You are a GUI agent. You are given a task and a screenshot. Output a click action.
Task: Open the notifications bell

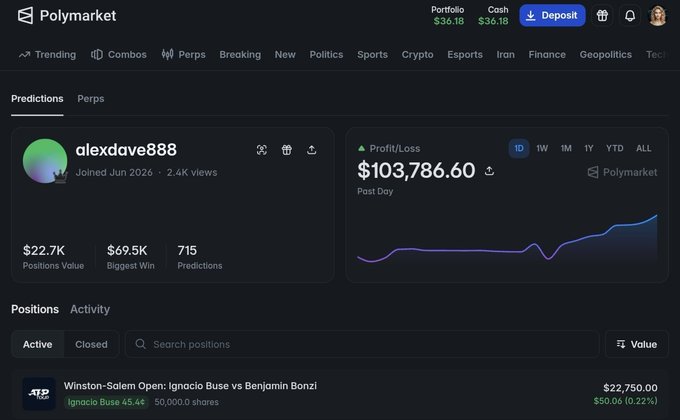coord(630,16)
